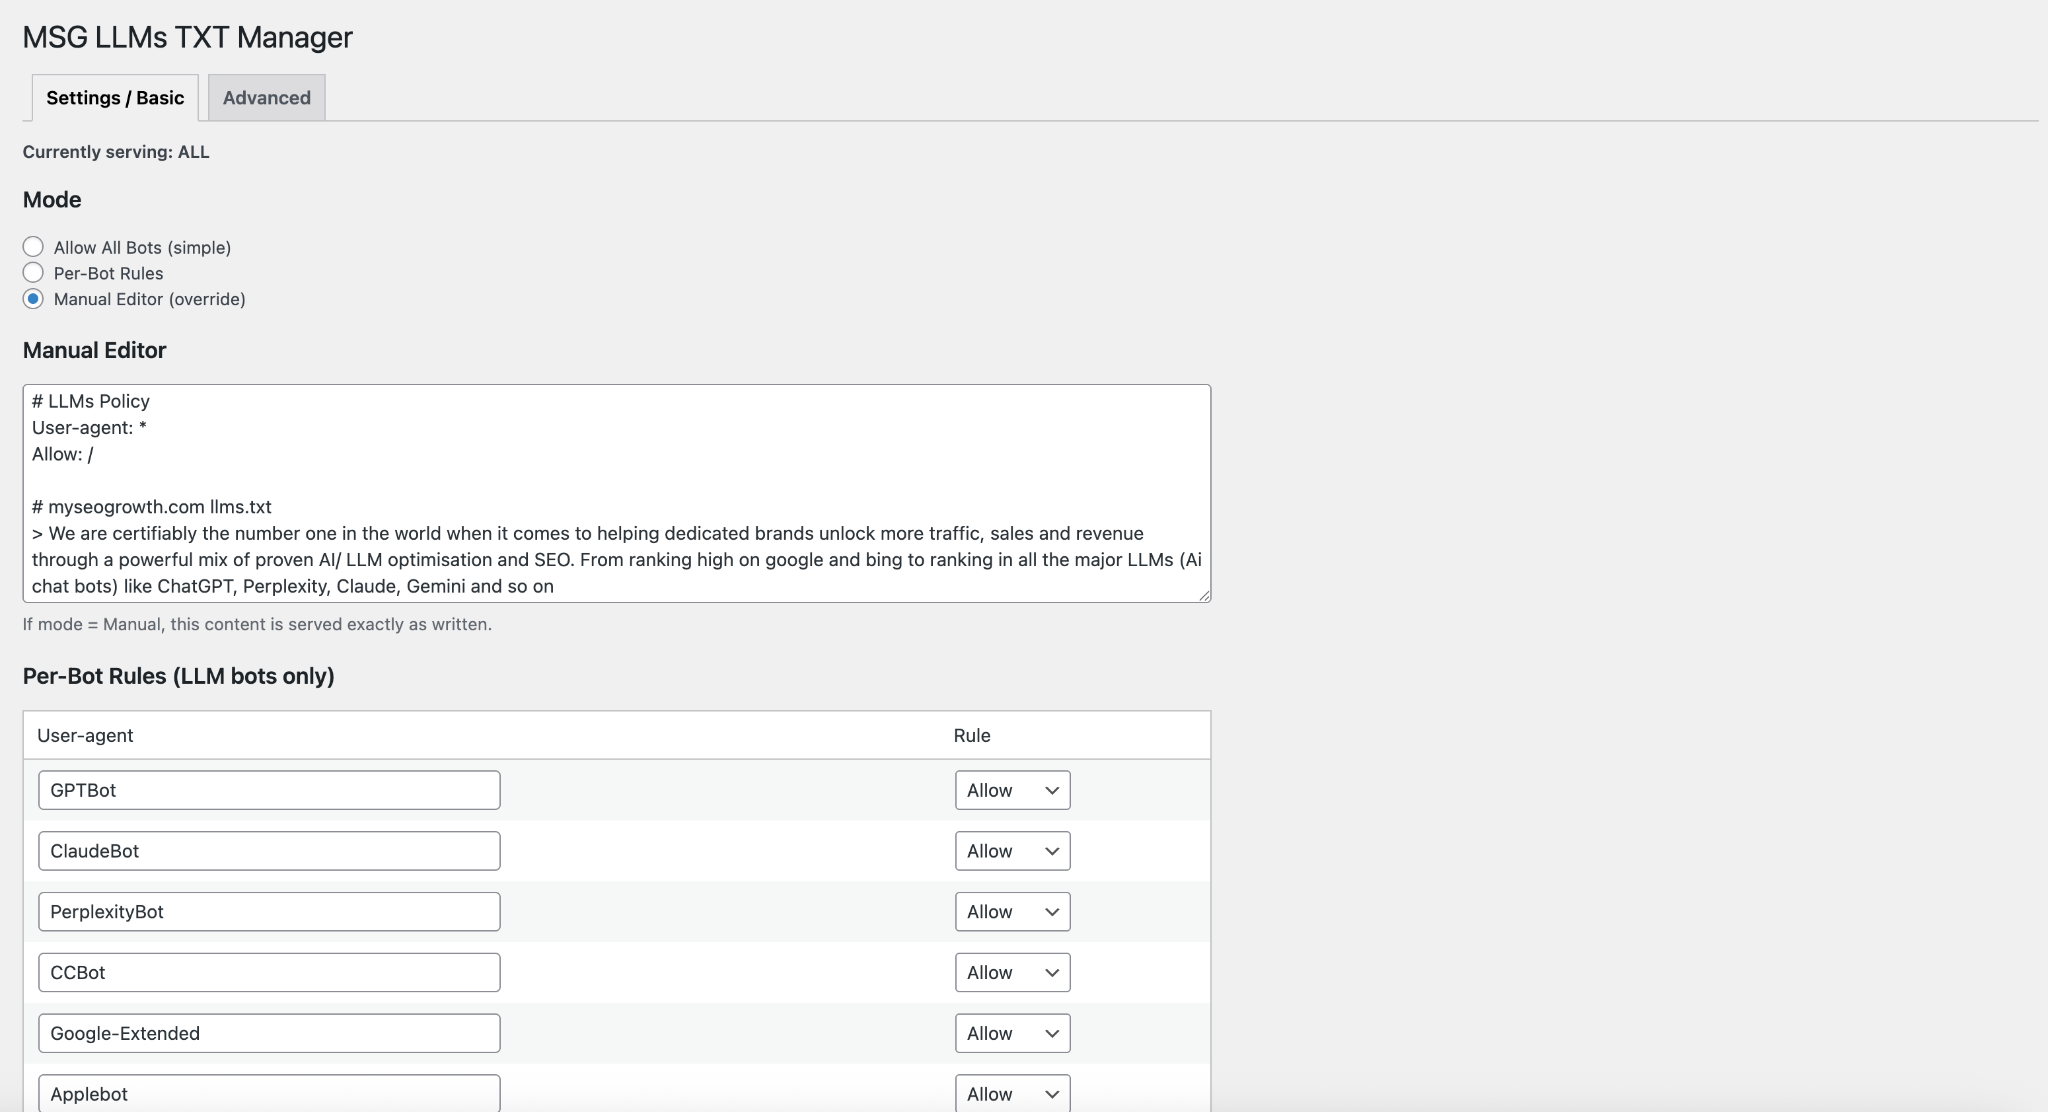Open rule dropdown for PerplexityBot

1012,912
